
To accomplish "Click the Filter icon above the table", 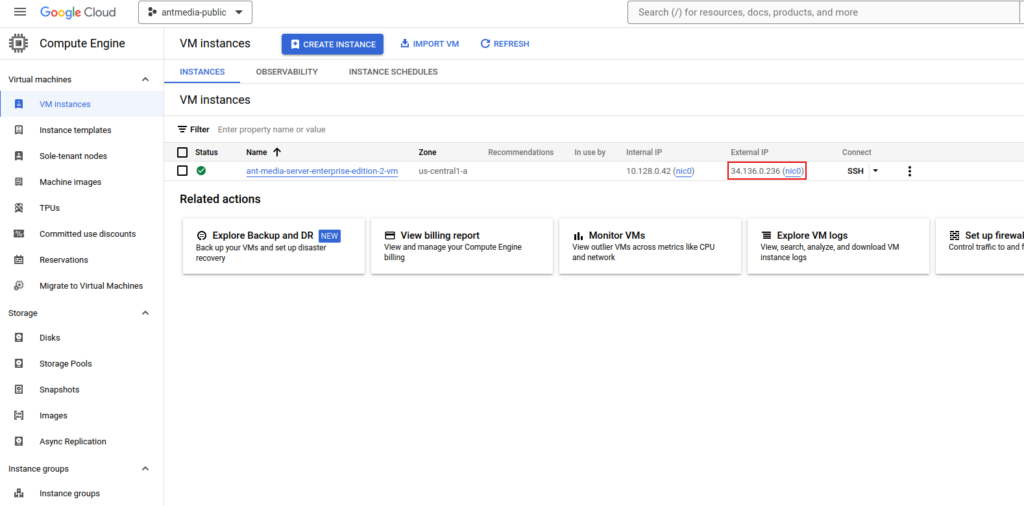I will pyautogui.click(x=182, y=129).
